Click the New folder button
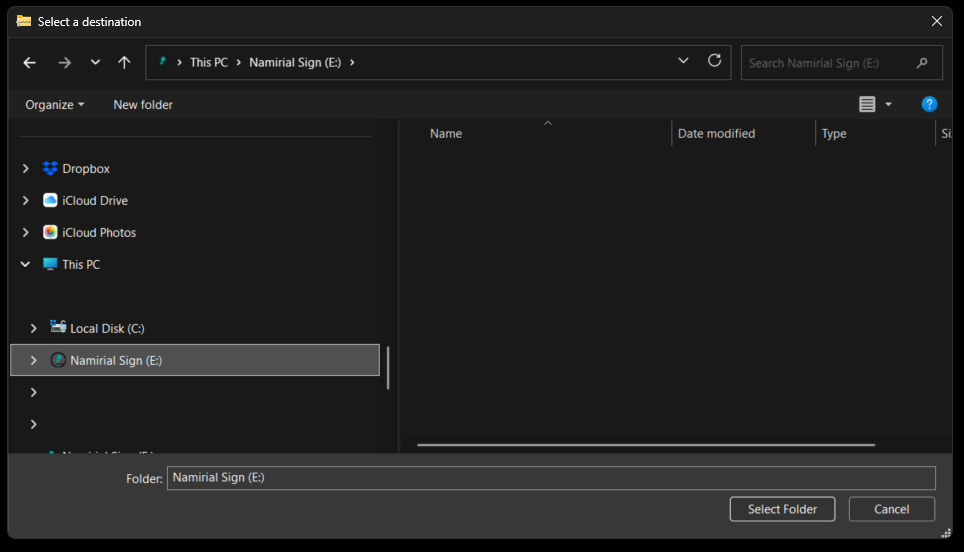 click(x=143, y=105)
